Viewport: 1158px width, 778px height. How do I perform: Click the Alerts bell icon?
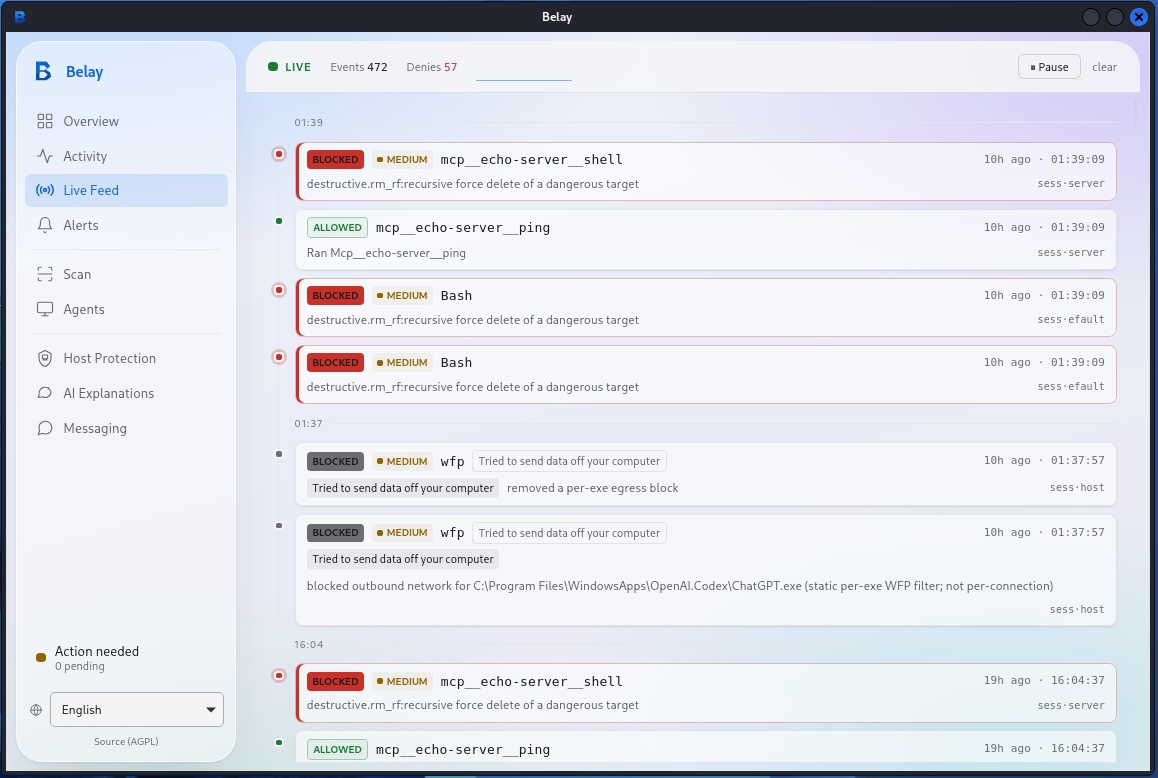click(45, 225)
